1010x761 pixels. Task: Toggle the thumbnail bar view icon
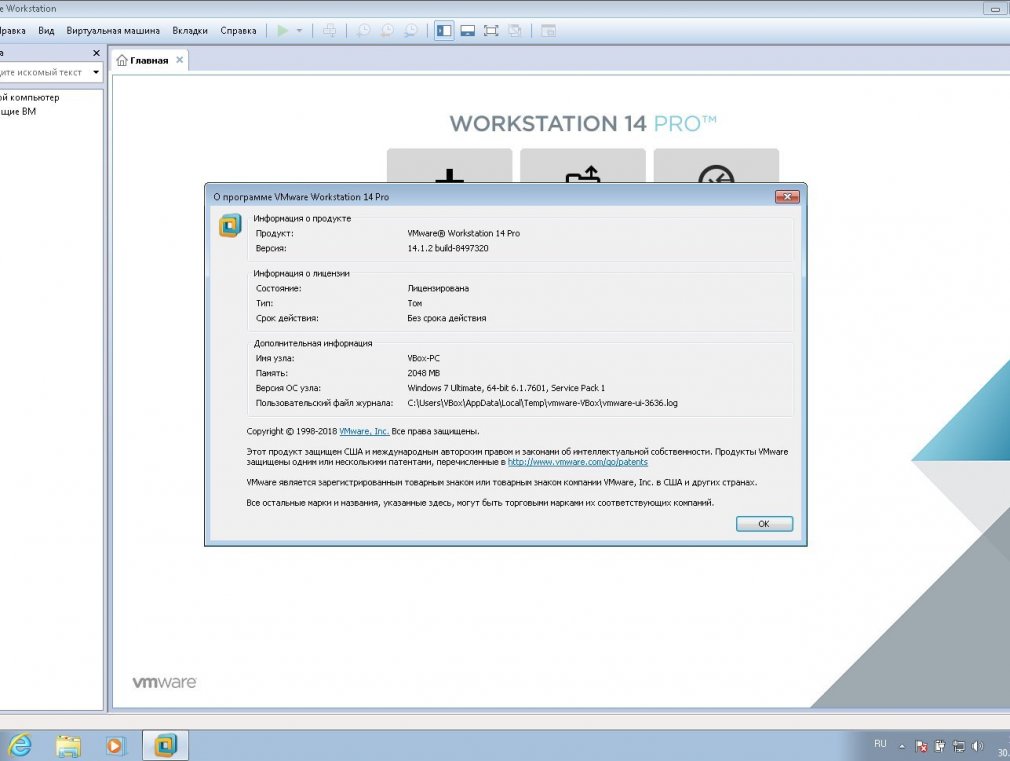(x=468, y=31)
